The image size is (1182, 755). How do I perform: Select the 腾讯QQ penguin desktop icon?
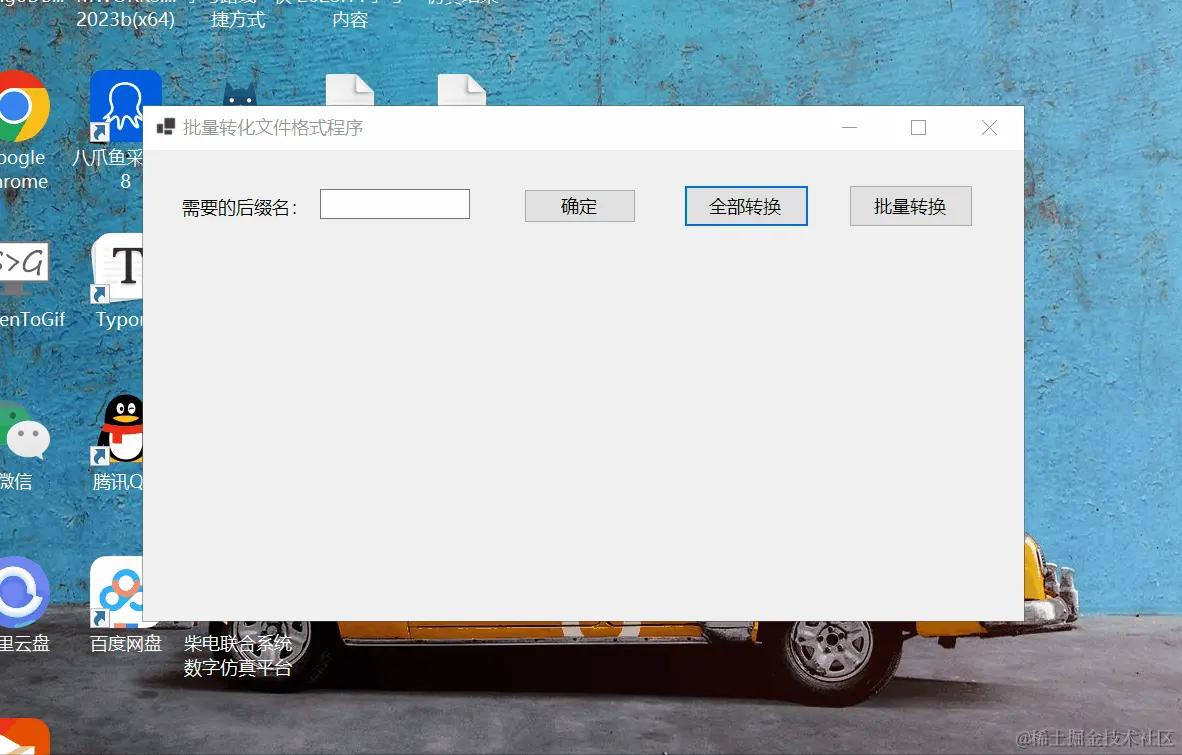pos(118,428)
